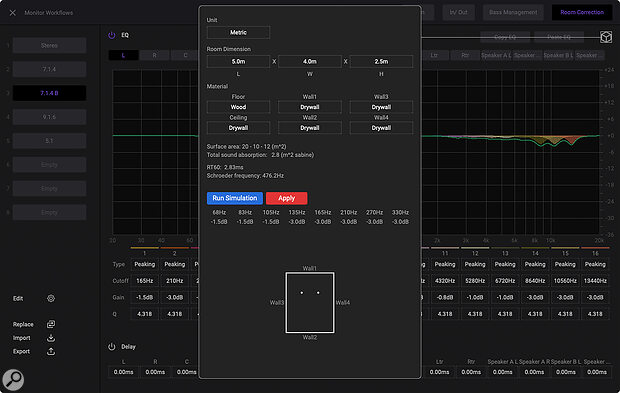Click the Export label in sidebar
The height and width of the screenshot is (393, 620).
pyautogui.click(x=21, y=351)
